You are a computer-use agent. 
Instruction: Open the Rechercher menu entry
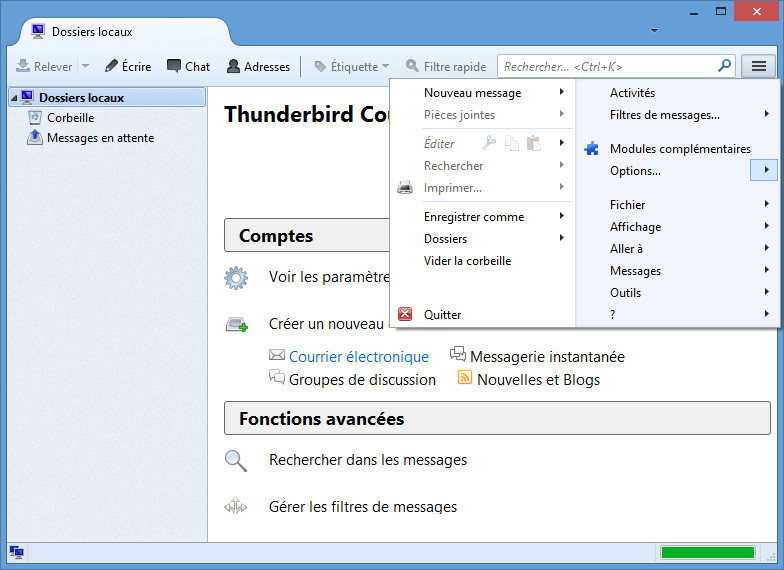coord(482,166)
